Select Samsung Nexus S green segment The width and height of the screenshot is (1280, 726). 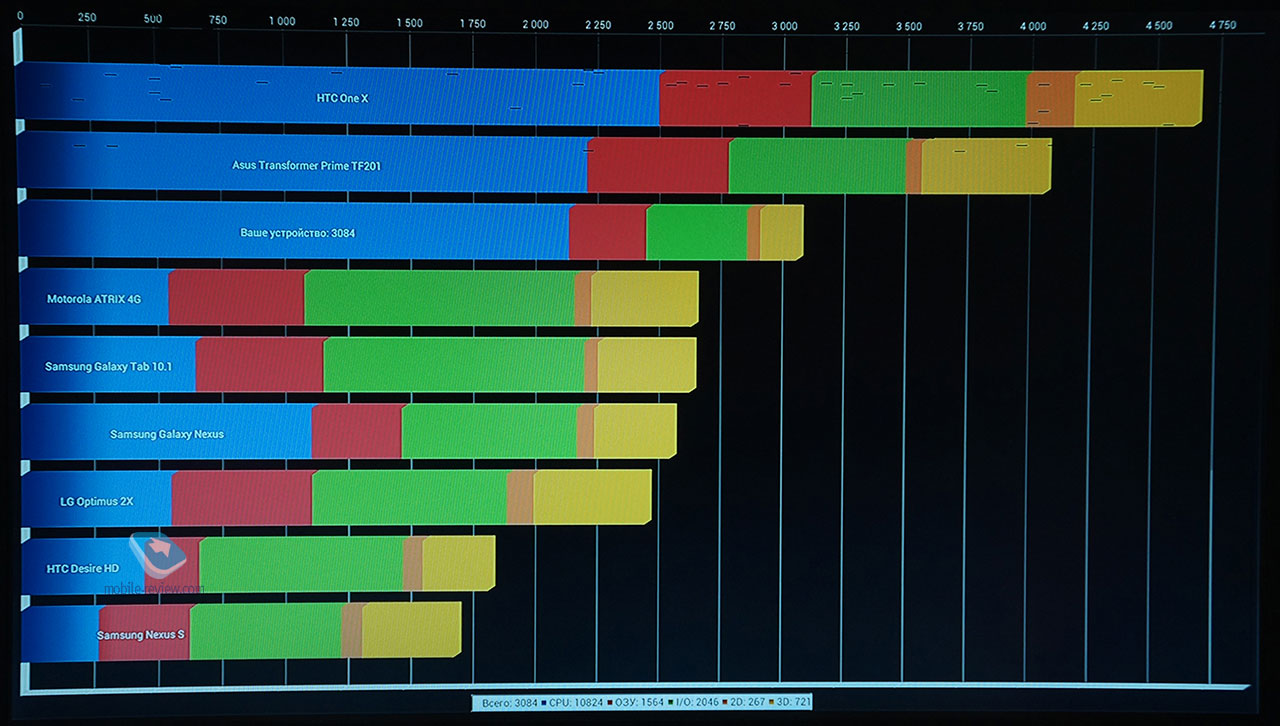(266, 631)
